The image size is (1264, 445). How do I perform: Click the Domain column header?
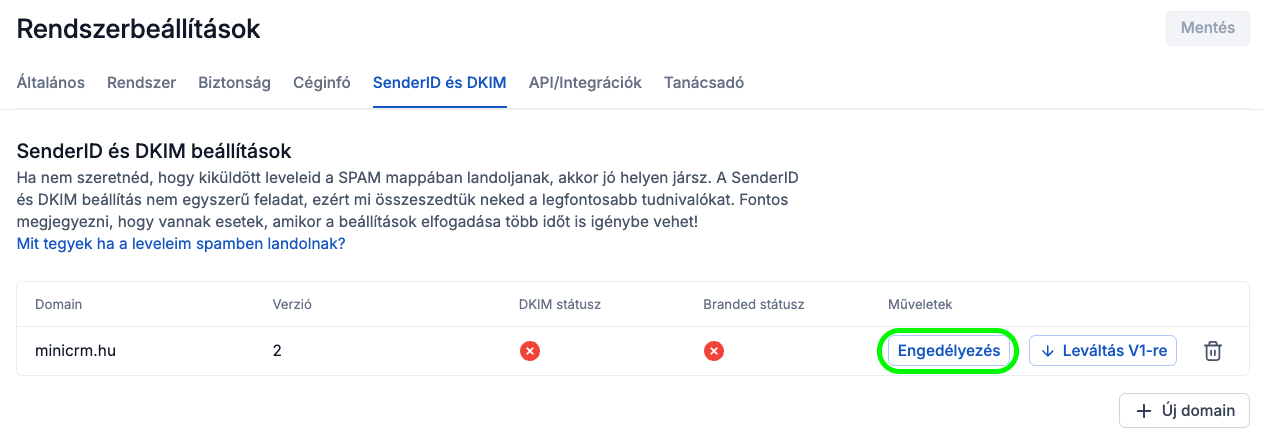click(x=58, y=304)
